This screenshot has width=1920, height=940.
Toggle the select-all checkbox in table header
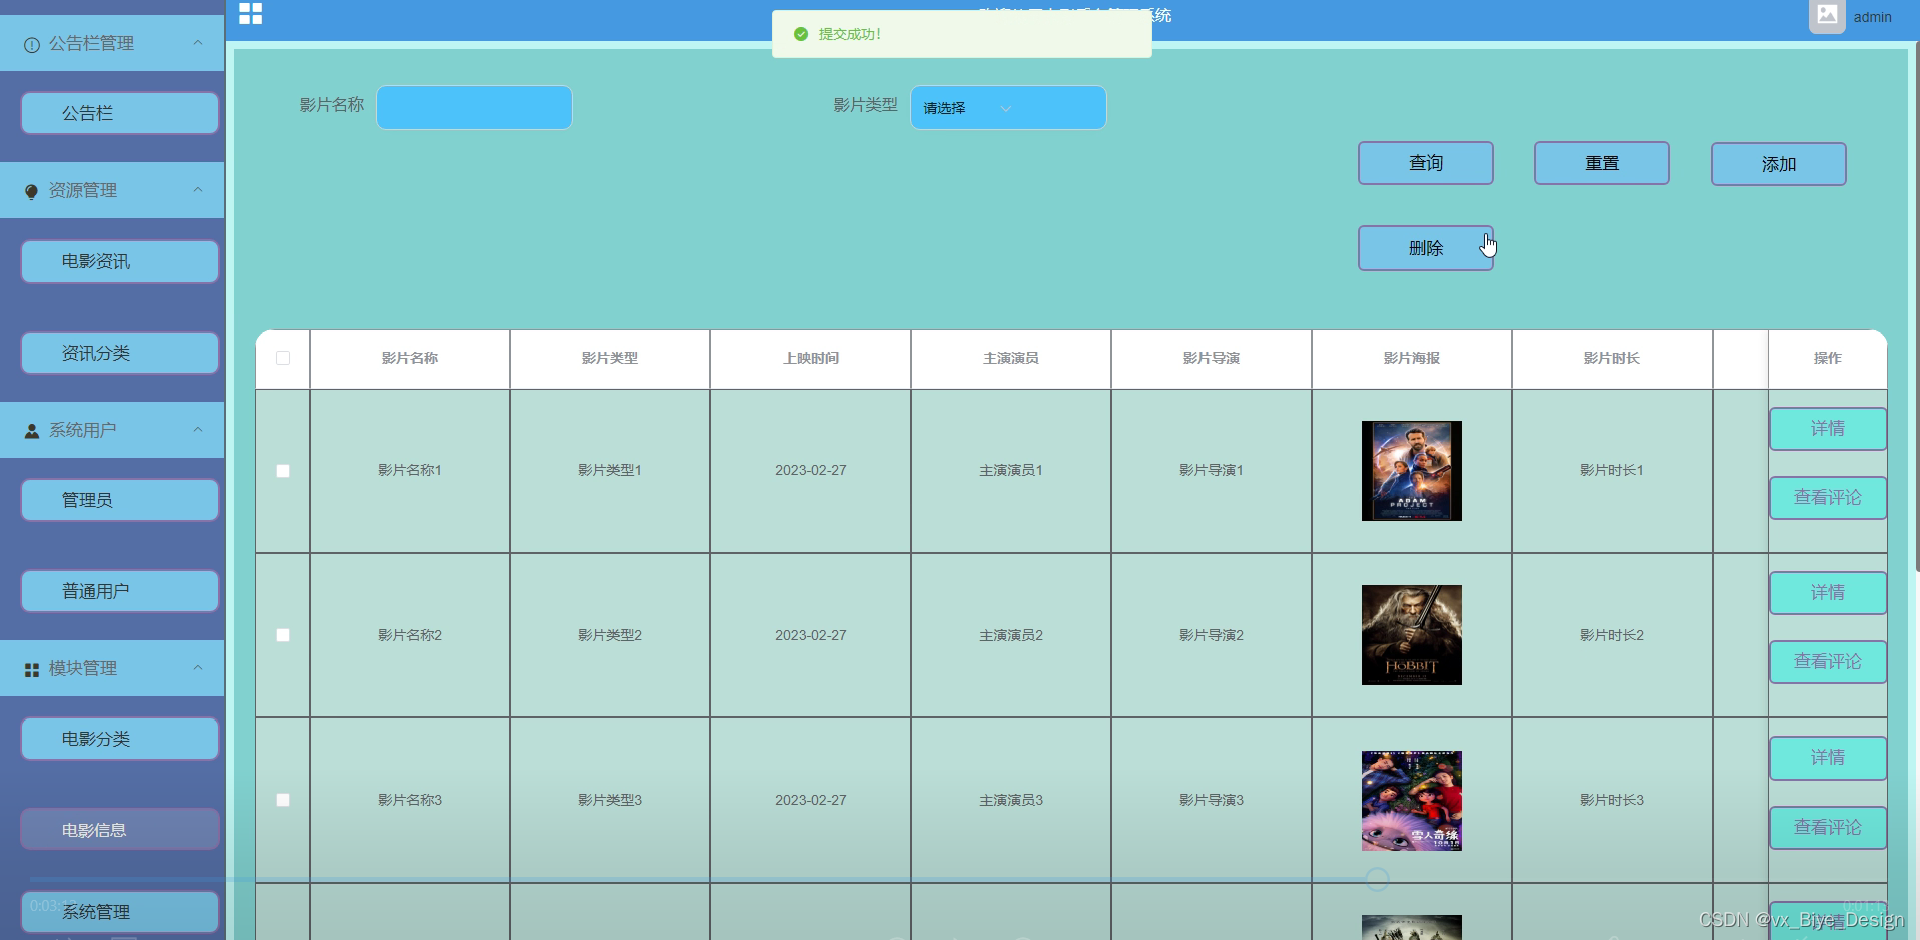click(283, 358)
